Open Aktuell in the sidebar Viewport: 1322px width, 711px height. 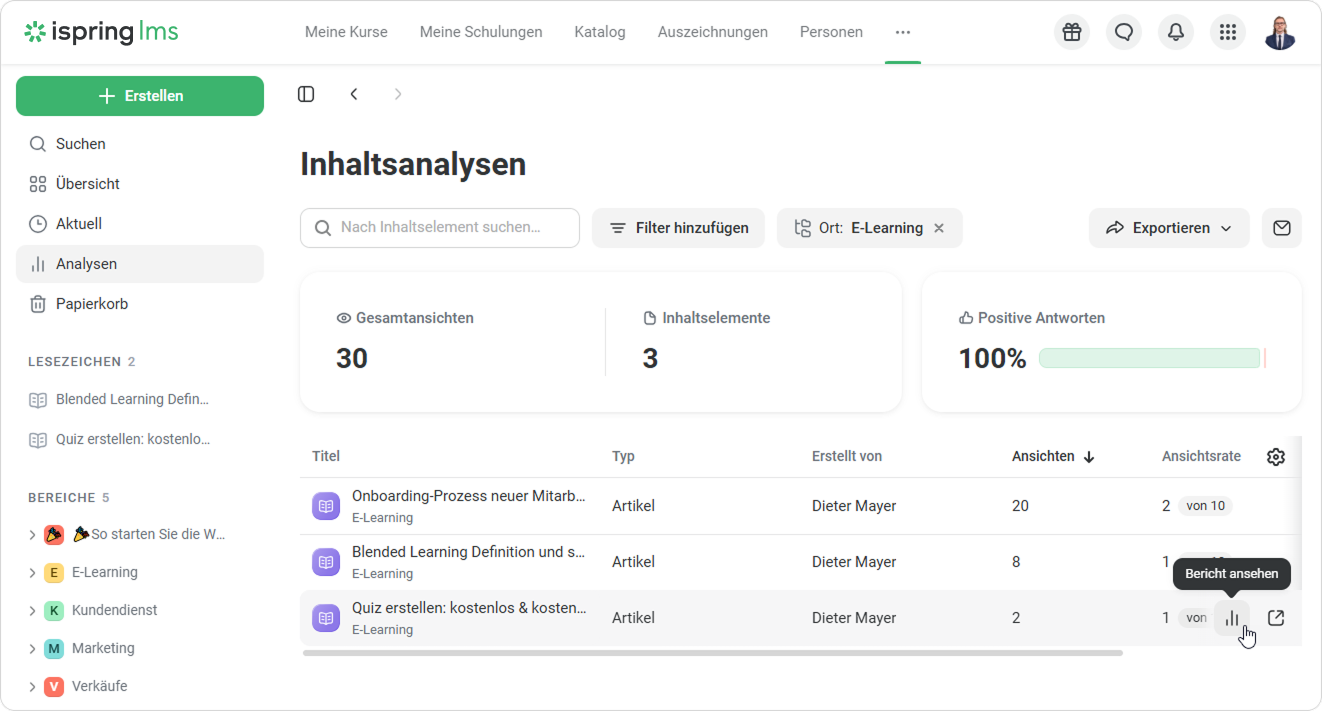point(140,224)
